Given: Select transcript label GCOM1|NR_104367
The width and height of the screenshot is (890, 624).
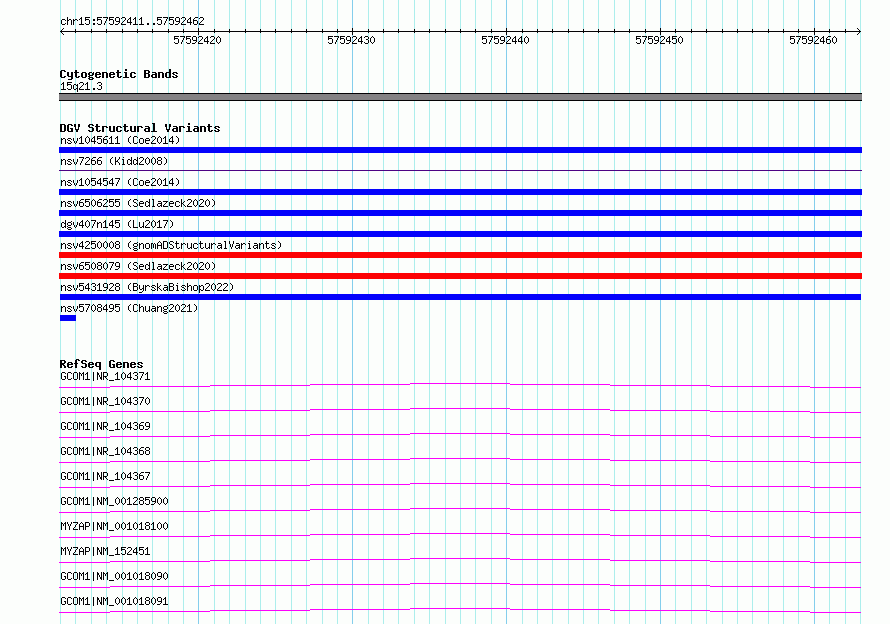Looking at the screenshot, I should [x=105, y=476].
